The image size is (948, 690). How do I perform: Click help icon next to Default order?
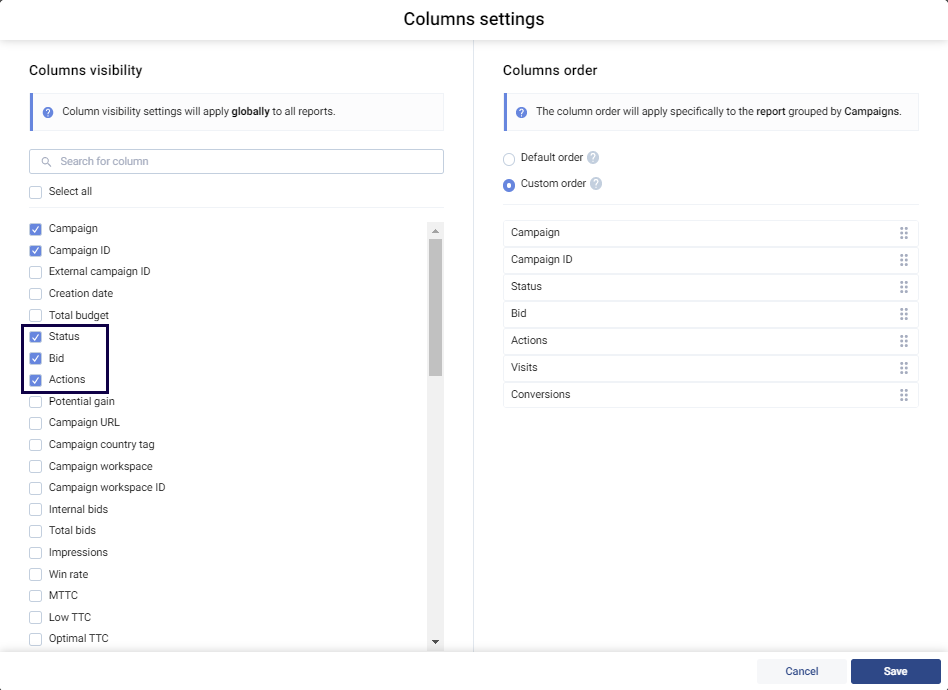coord(593,158)
